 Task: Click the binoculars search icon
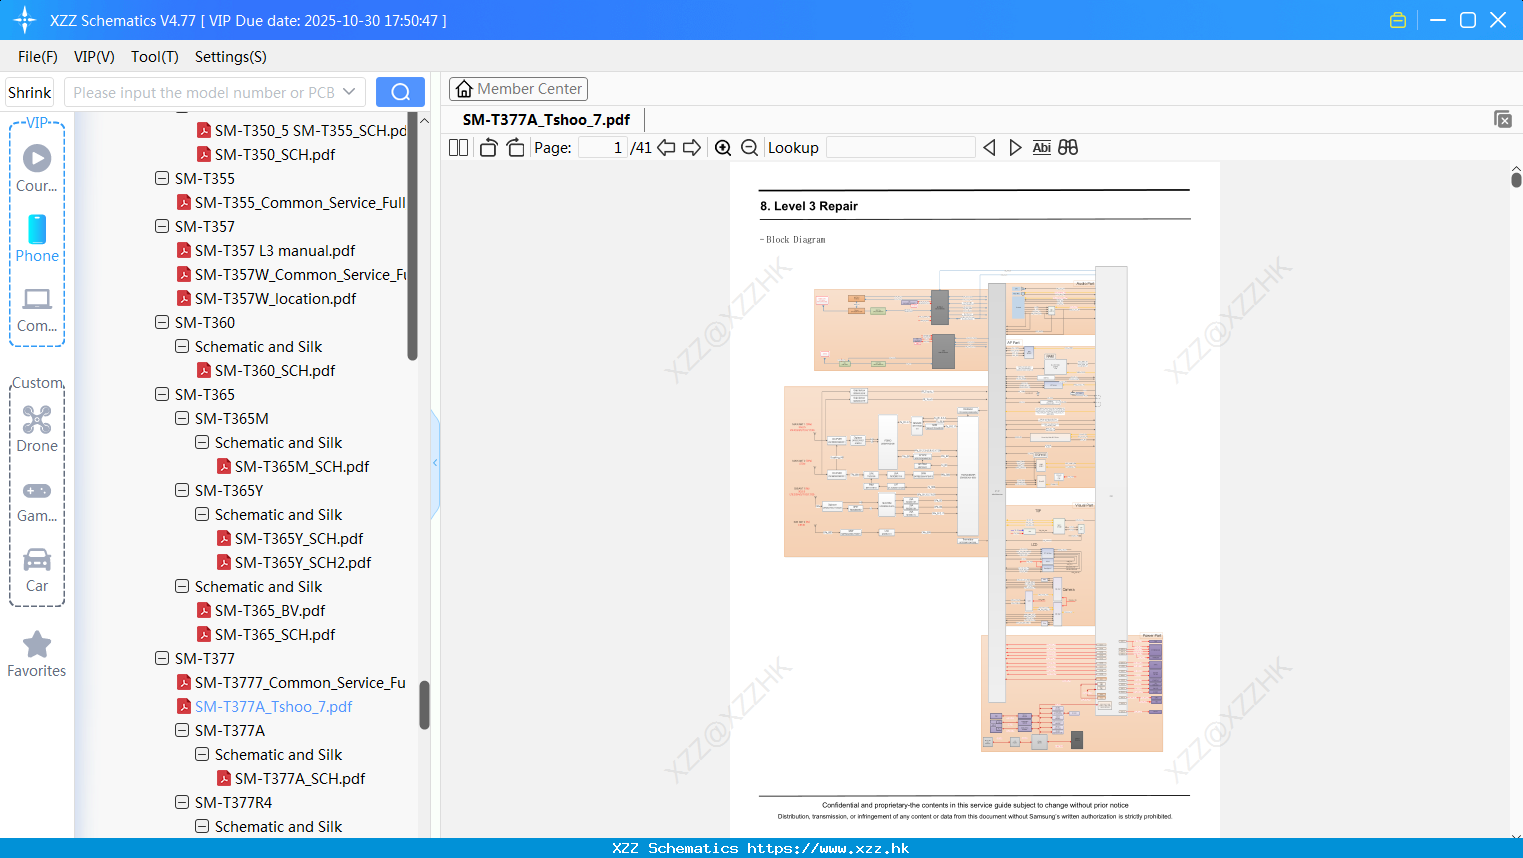pos(1068,148)
